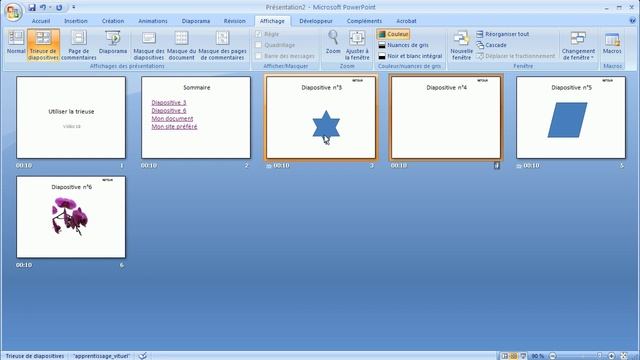Open a Nouvelle fenêtre
This screenshot has height=360, width=640.
coord(461,45)
